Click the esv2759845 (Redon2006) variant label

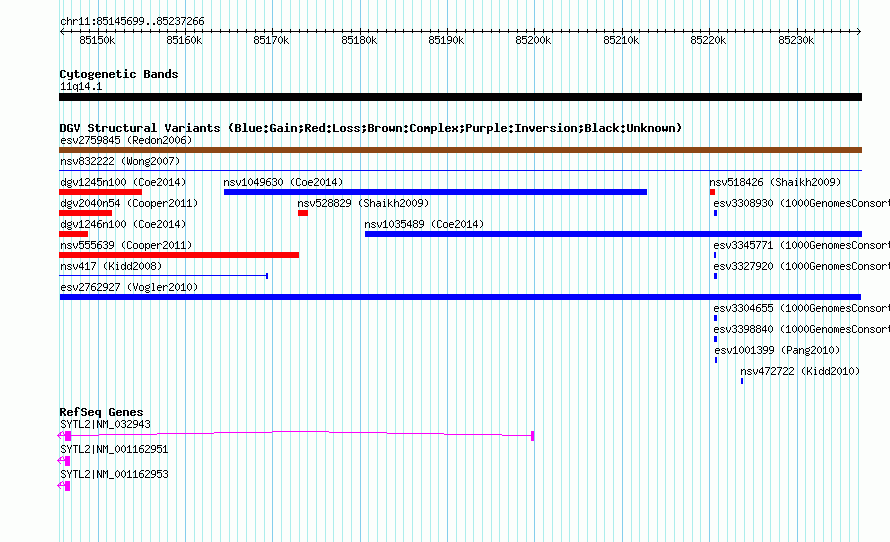coord(126,140)
